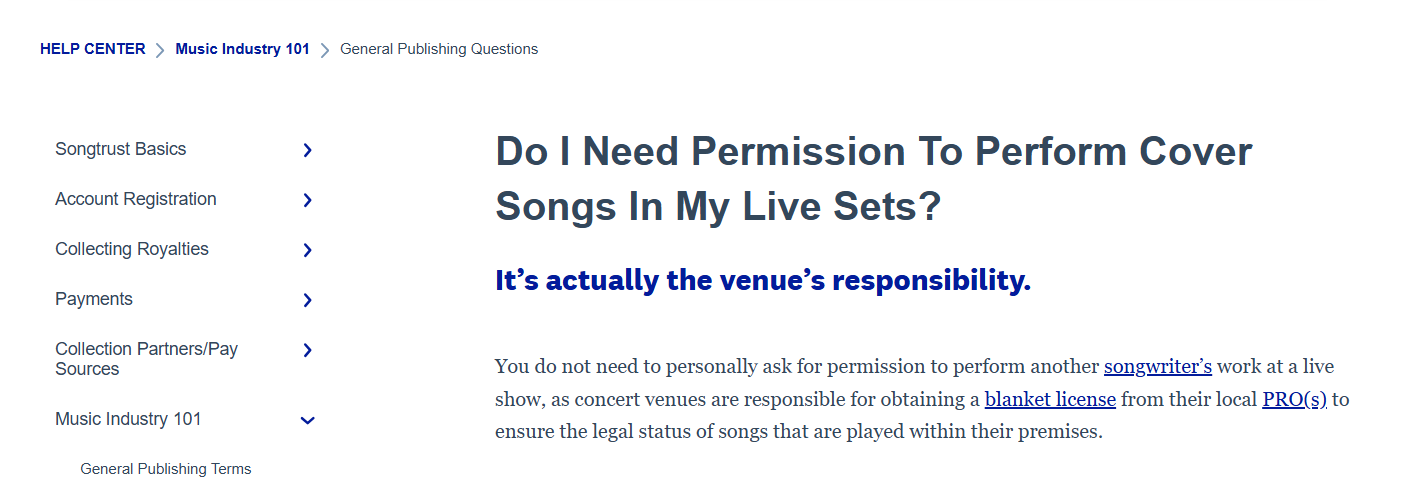Image resolution: width=1410 pixels, height=481 pixels.
Task: Open Payments sidebar category
Action: point(94,299)
